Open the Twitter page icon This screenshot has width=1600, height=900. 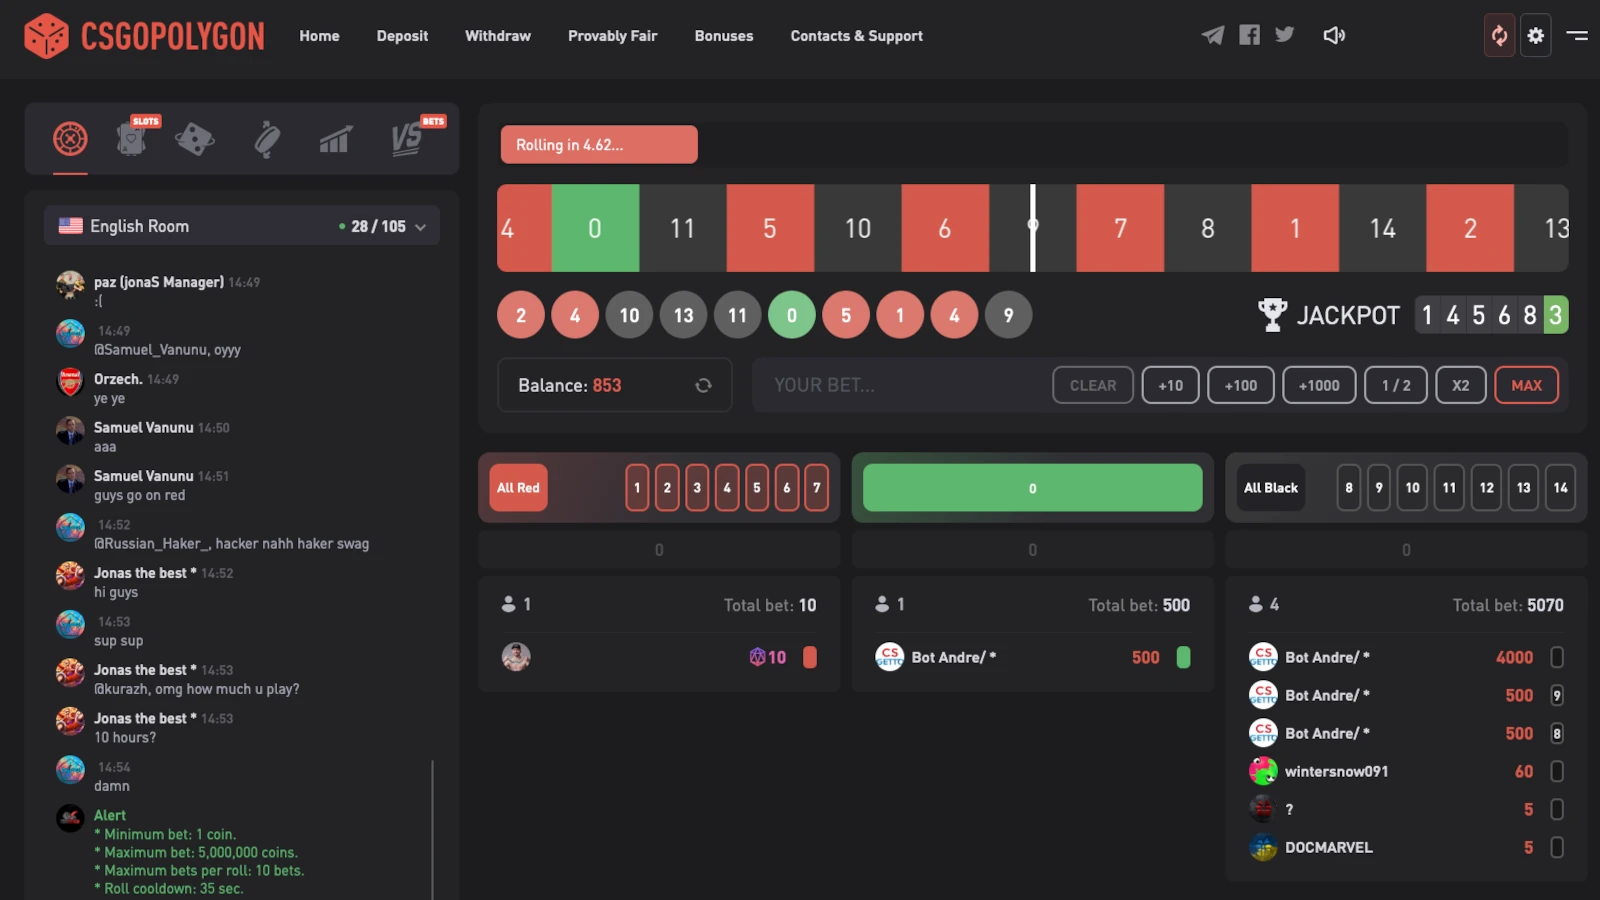point(1285,35)
